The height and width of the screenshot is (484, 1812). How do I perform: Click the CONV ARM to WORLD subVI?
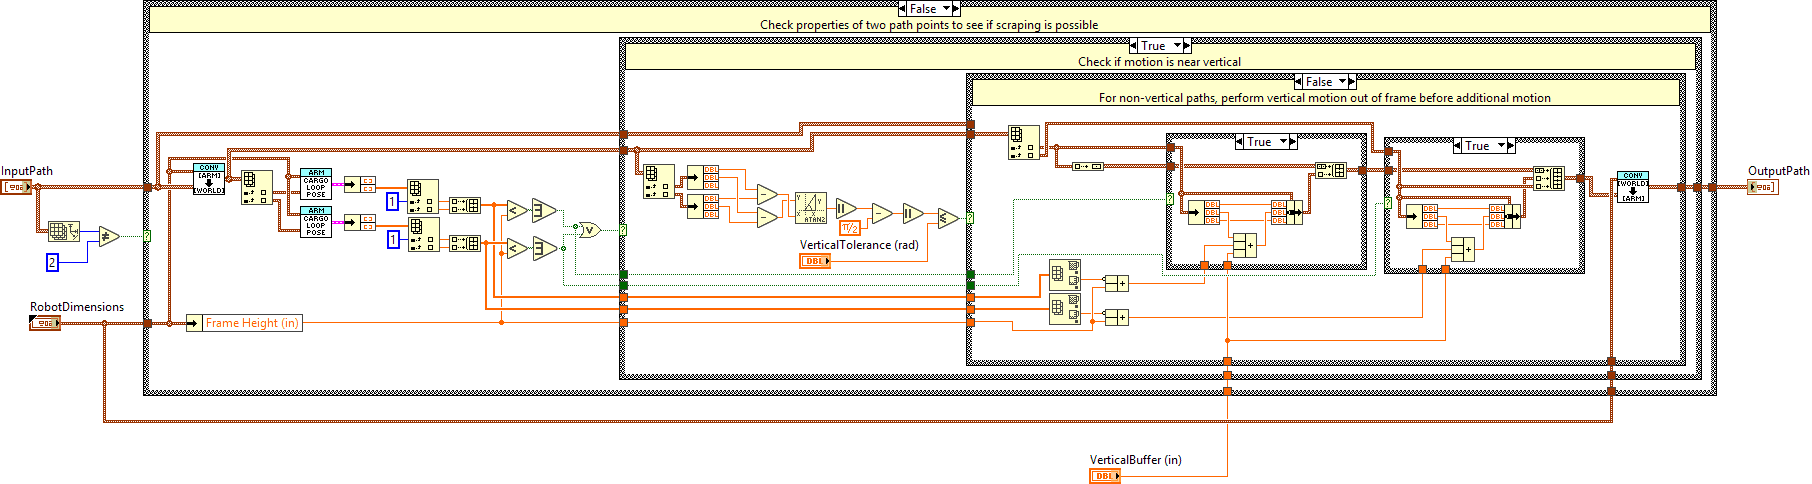209,179
